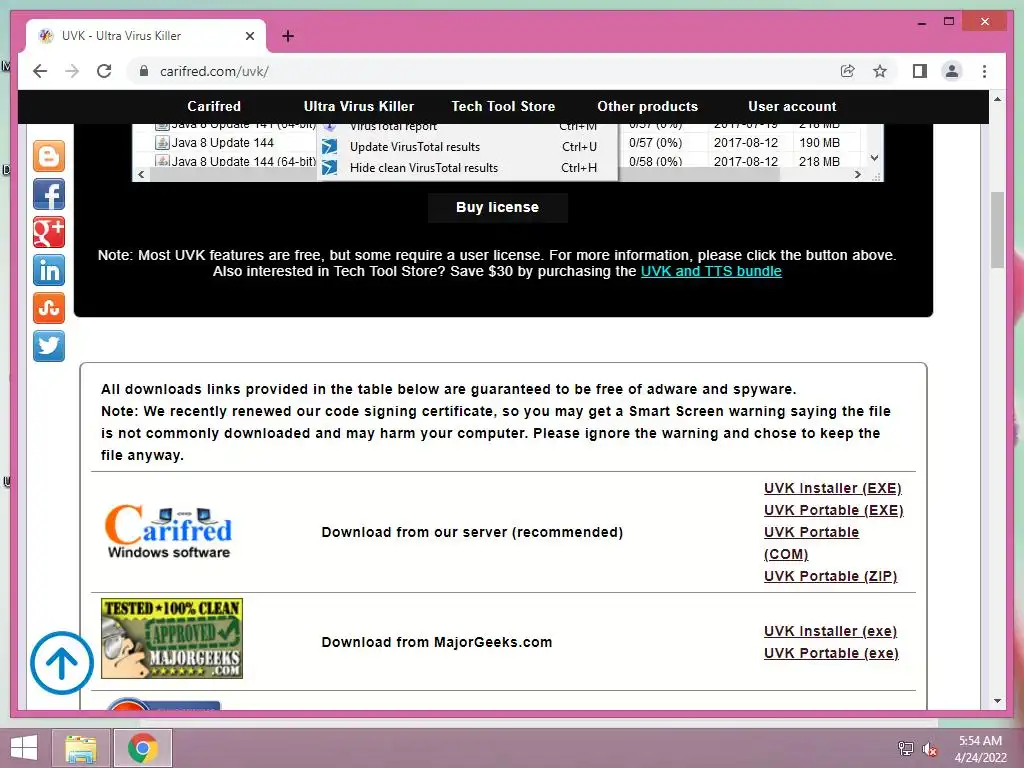Click the Java 8 Update 144 (64-bit) row
The height and width of the screenshot is (768, 1024).
pos(235,161)
